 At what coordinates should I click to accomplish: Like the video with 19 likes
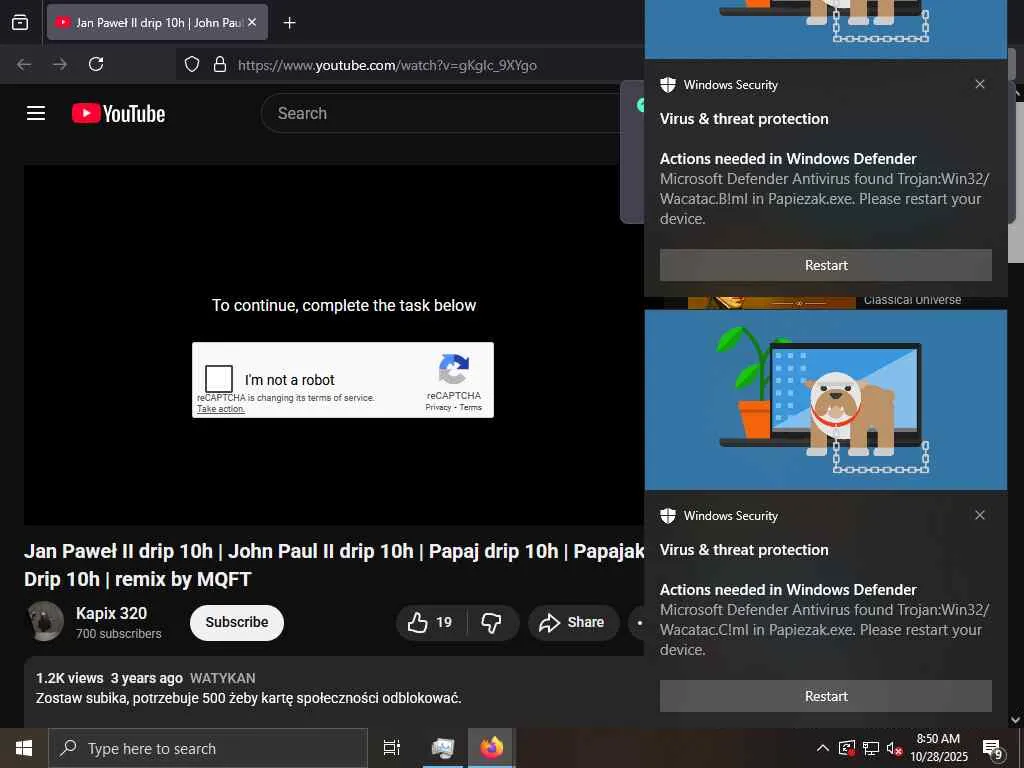(x=430, y=622)
